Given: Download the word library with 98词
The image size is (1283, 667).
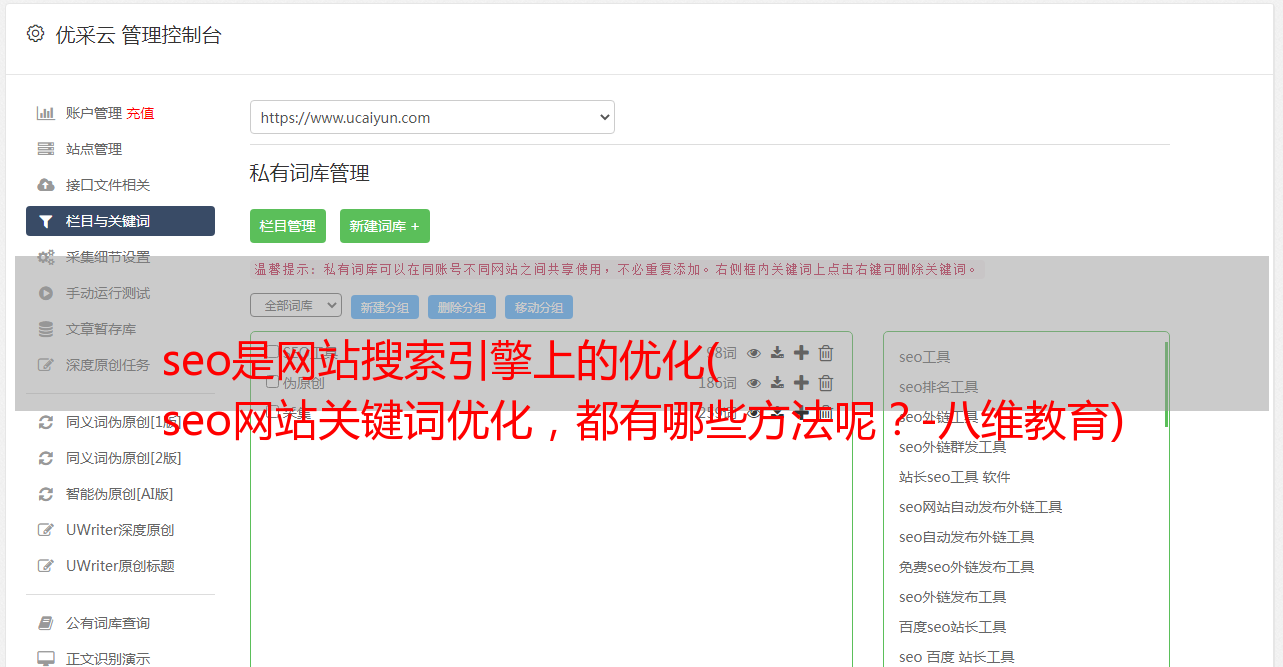Looking at the screenshot, I should coord(777,353).
